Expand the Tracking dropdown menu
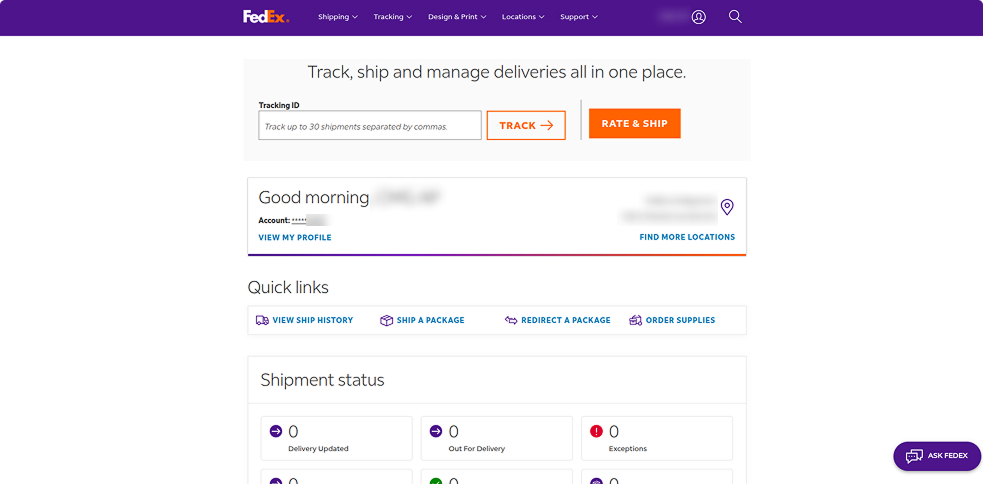Image resolution: width=983 pixels, height=484 pixels. (x=393, y=17)
